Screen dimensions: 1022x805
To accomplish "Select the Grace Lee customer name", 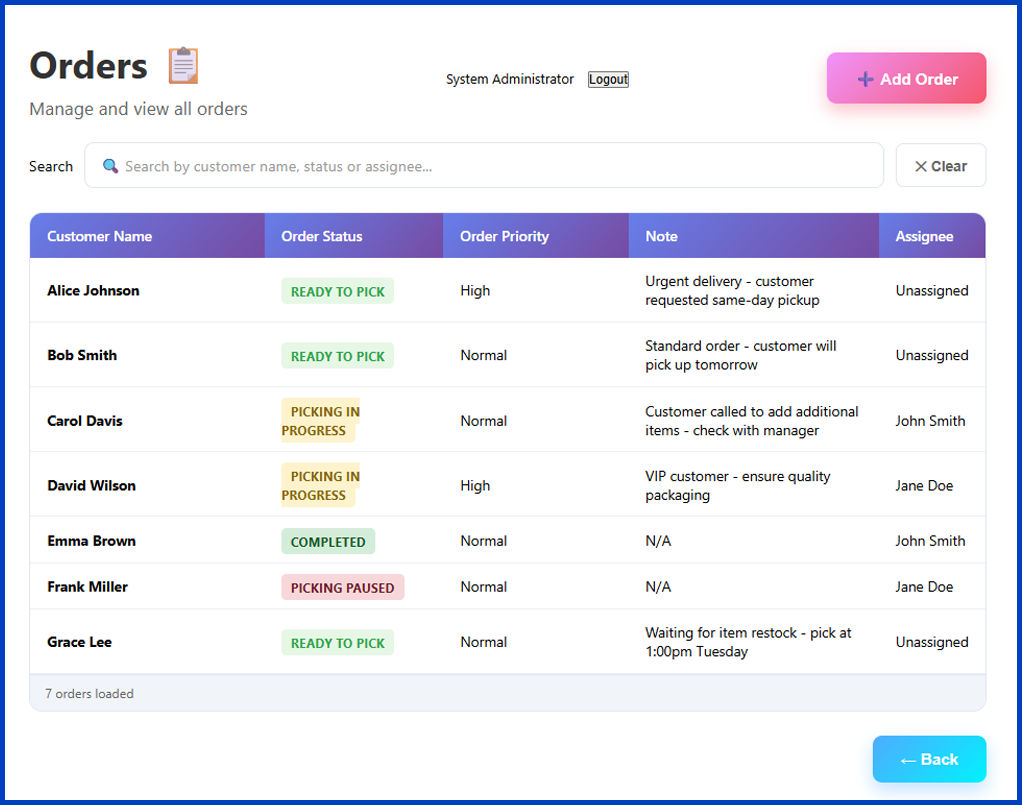I will tap(80, 642).
